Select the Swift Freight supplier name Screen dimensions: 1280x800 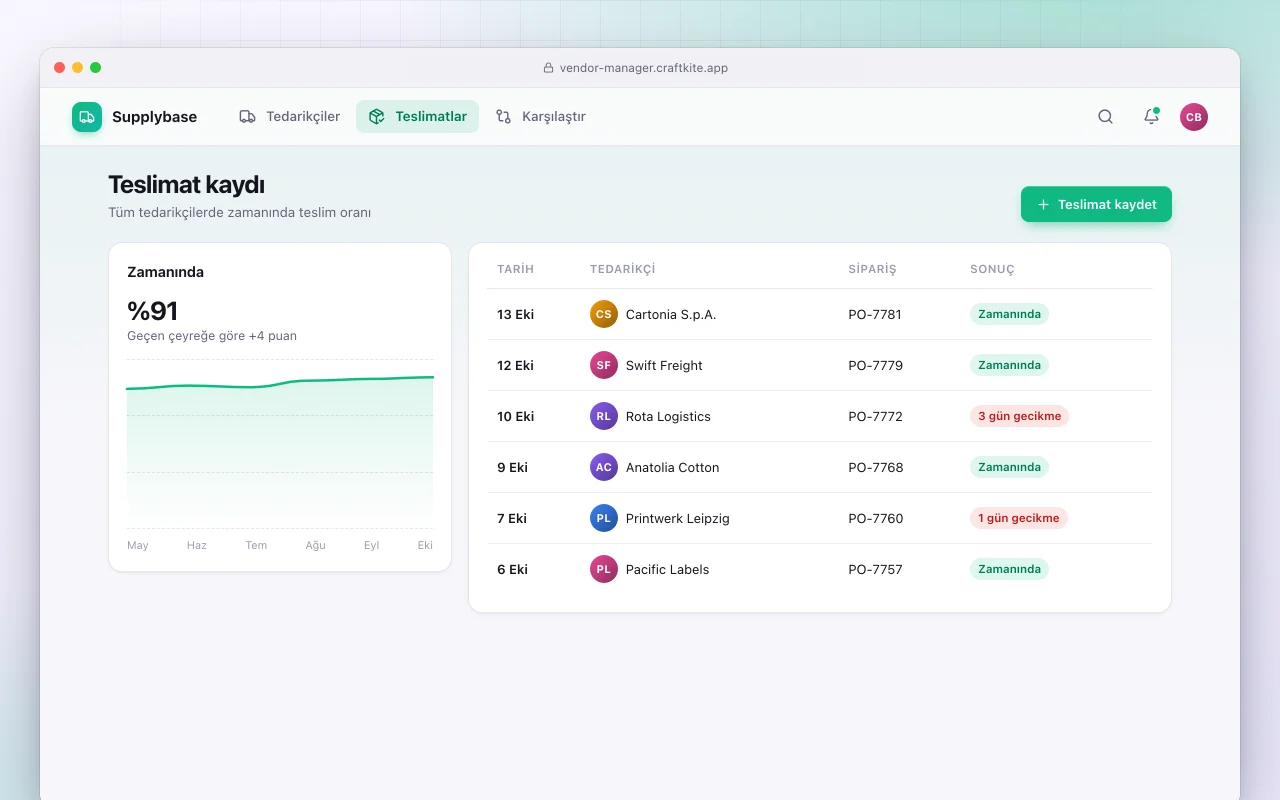[x=664, y=365]
